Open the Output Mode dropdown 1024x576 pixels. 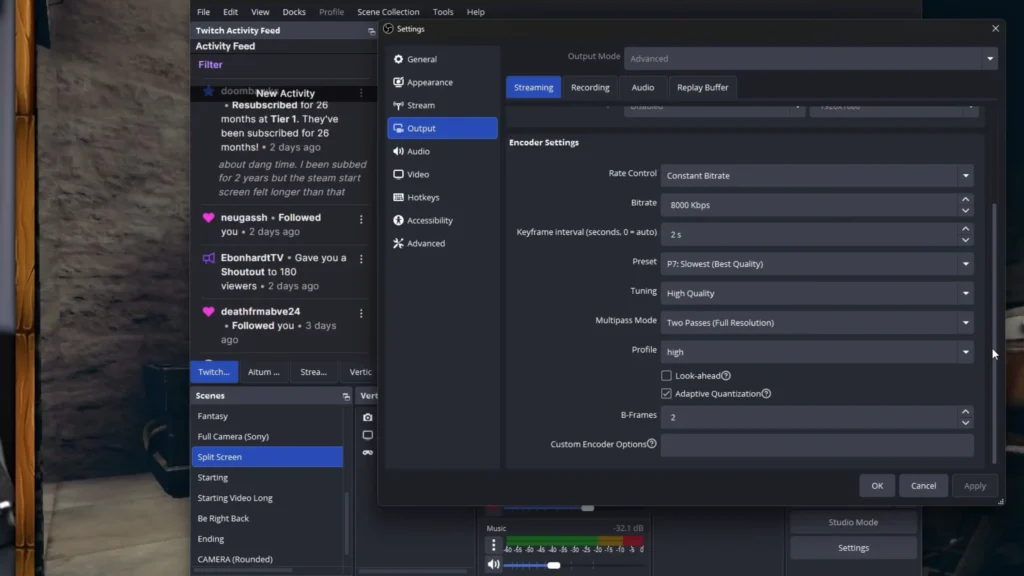[x=811, y=59]
